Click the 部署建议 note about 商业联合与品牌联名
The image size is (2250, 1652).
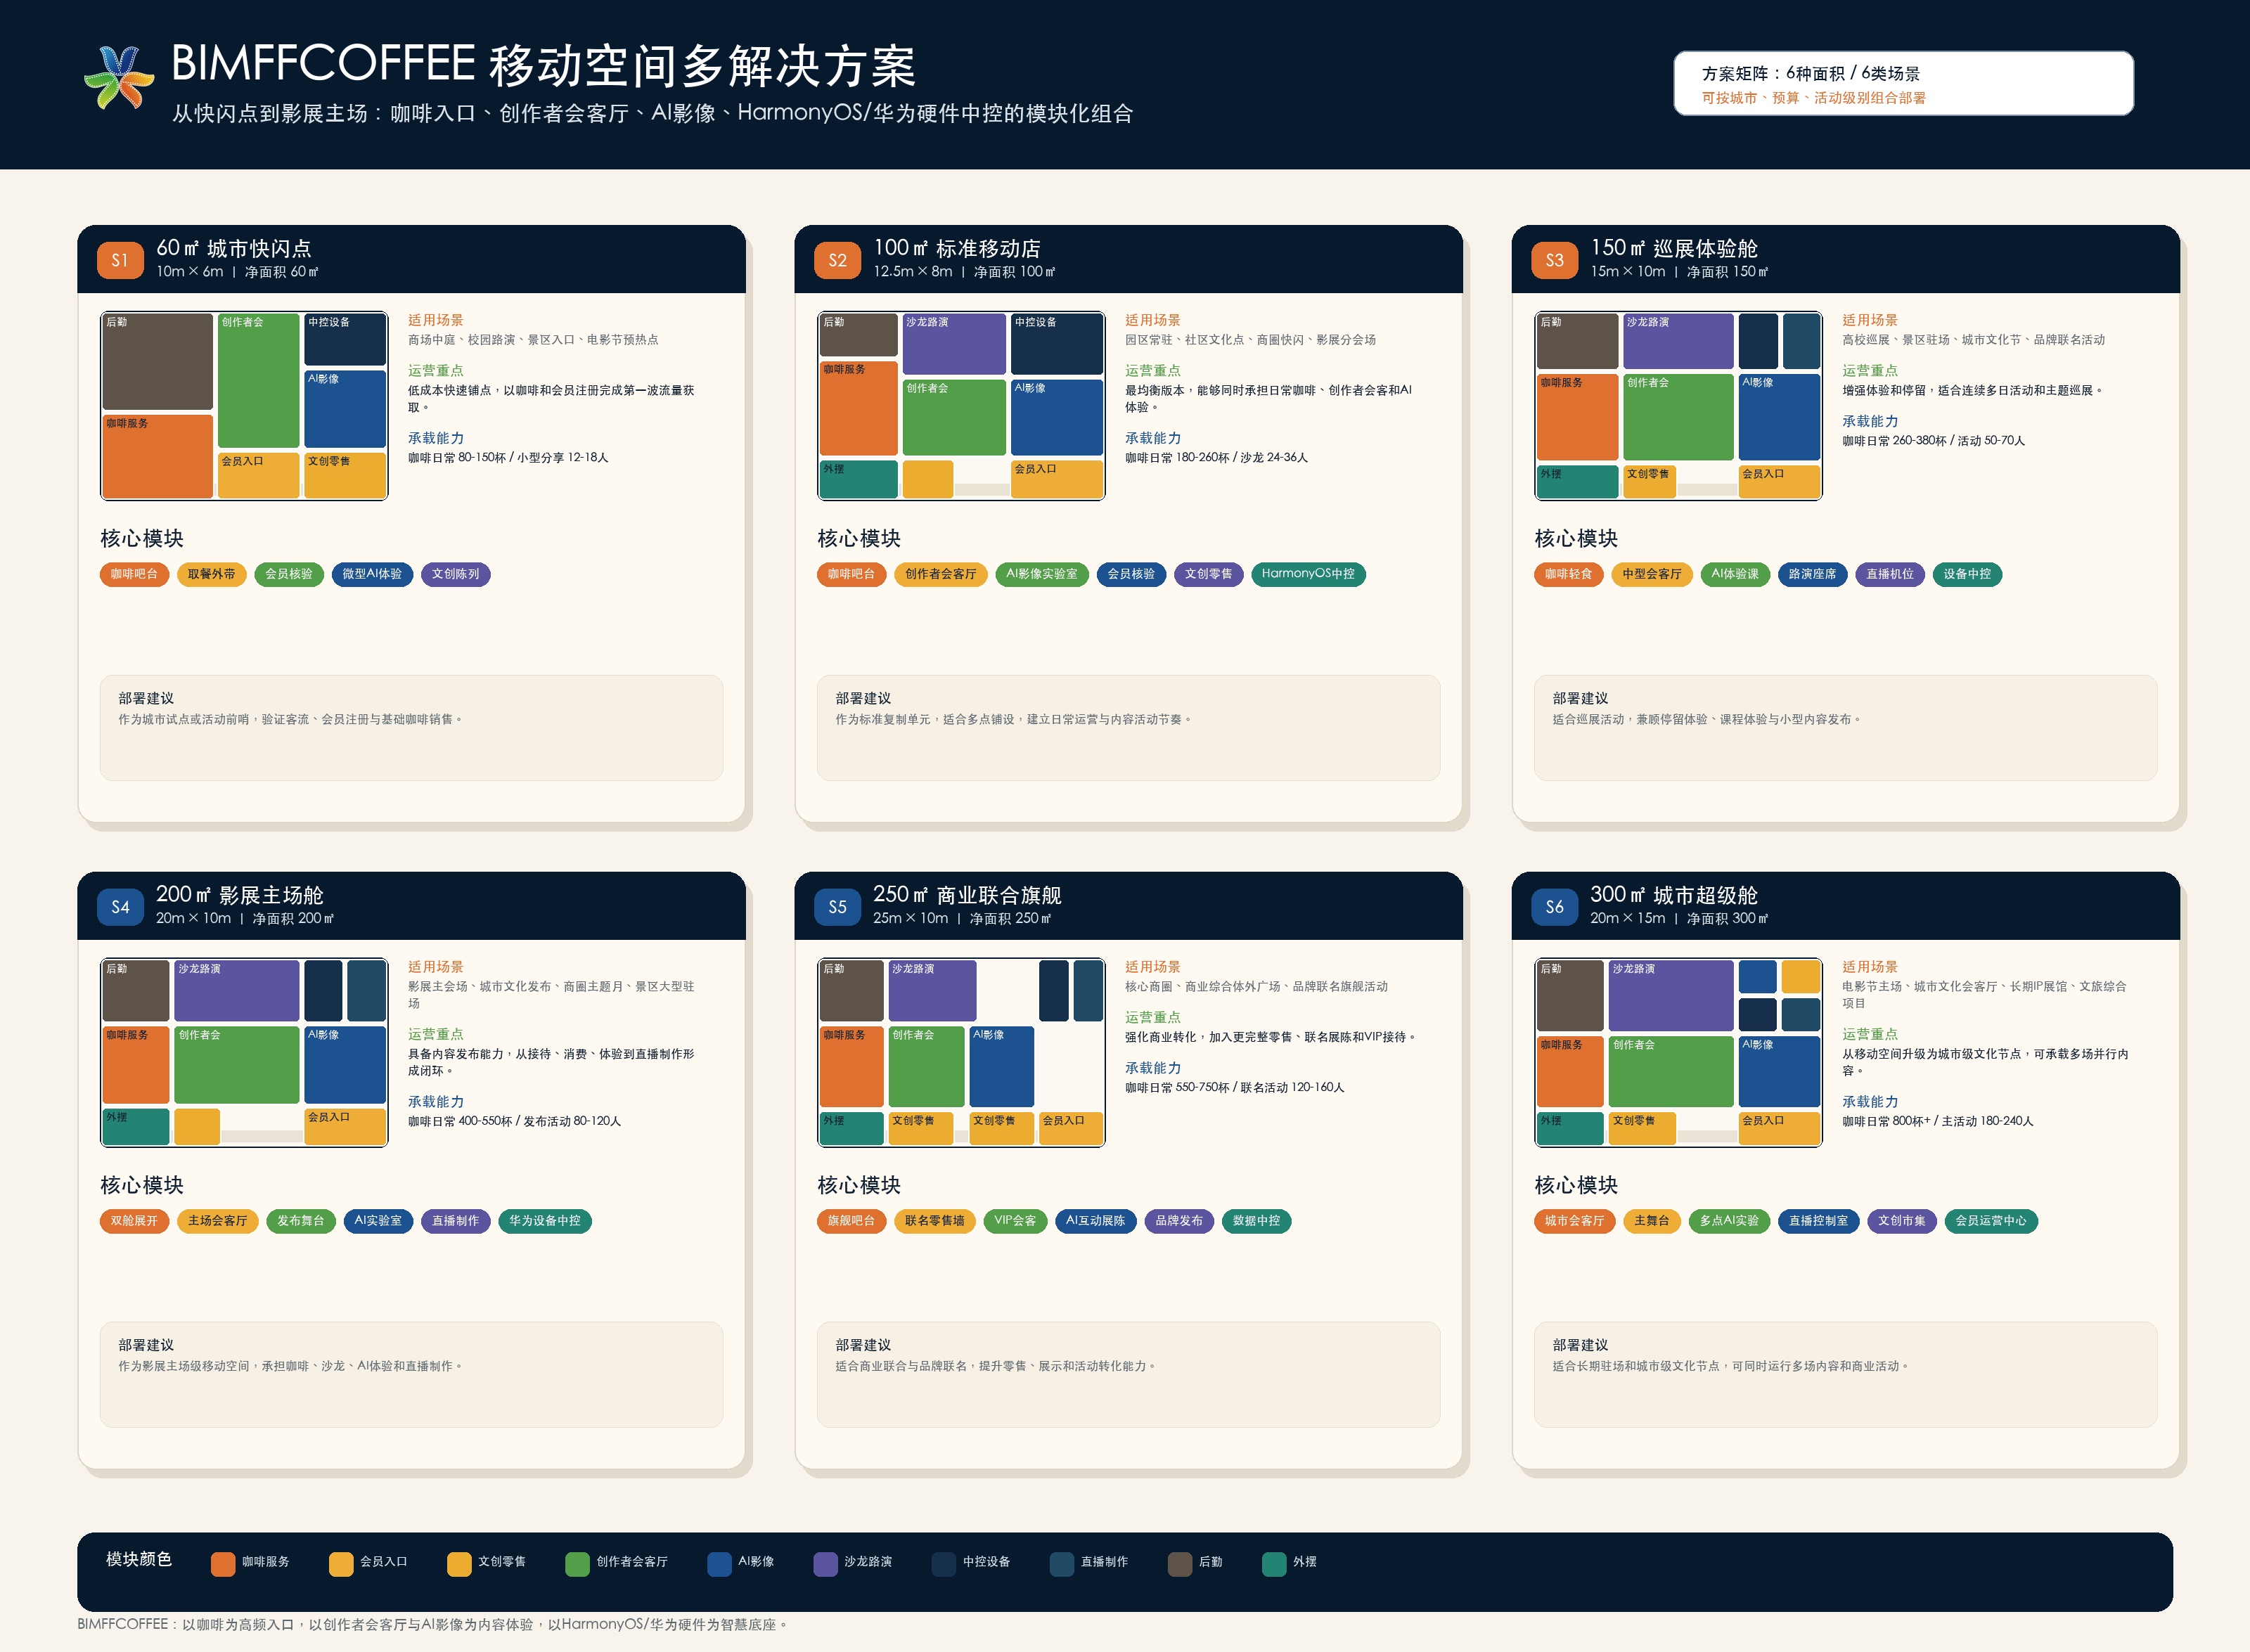pyautogui.click(x=1128, y=1375)
